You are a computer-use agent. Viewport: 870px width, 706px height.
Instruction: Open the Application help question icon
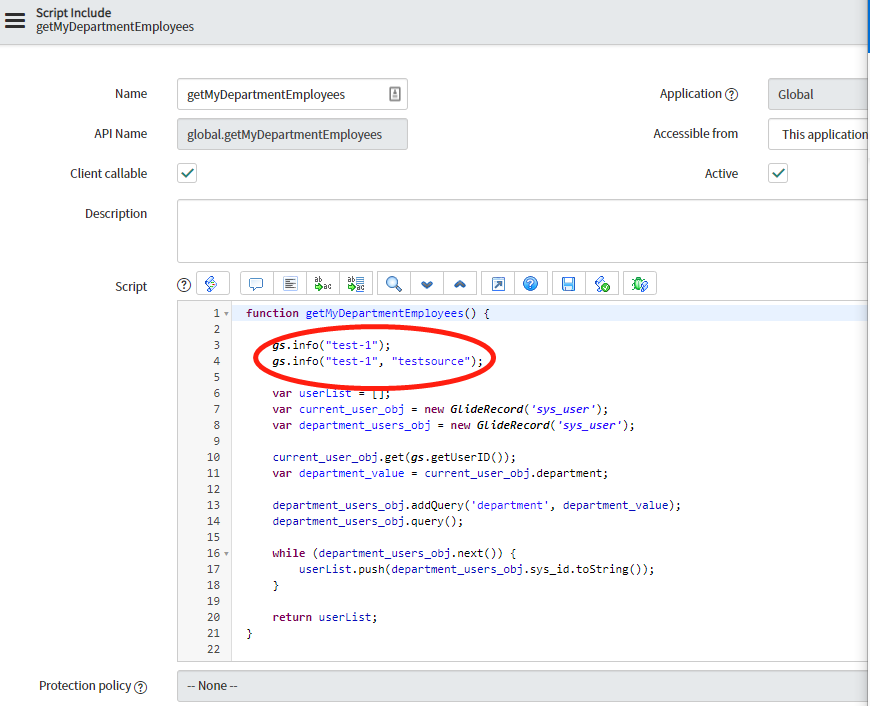(x=731, y=95)
